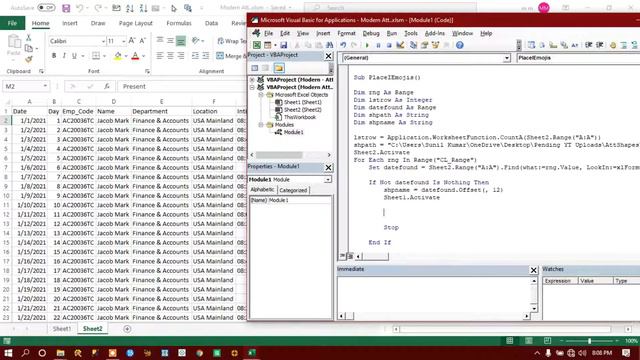The width and height of the screenshot is (640, 360).
Task: Toggle the AutoSave switch in Excel
Action: pos(46,8)
